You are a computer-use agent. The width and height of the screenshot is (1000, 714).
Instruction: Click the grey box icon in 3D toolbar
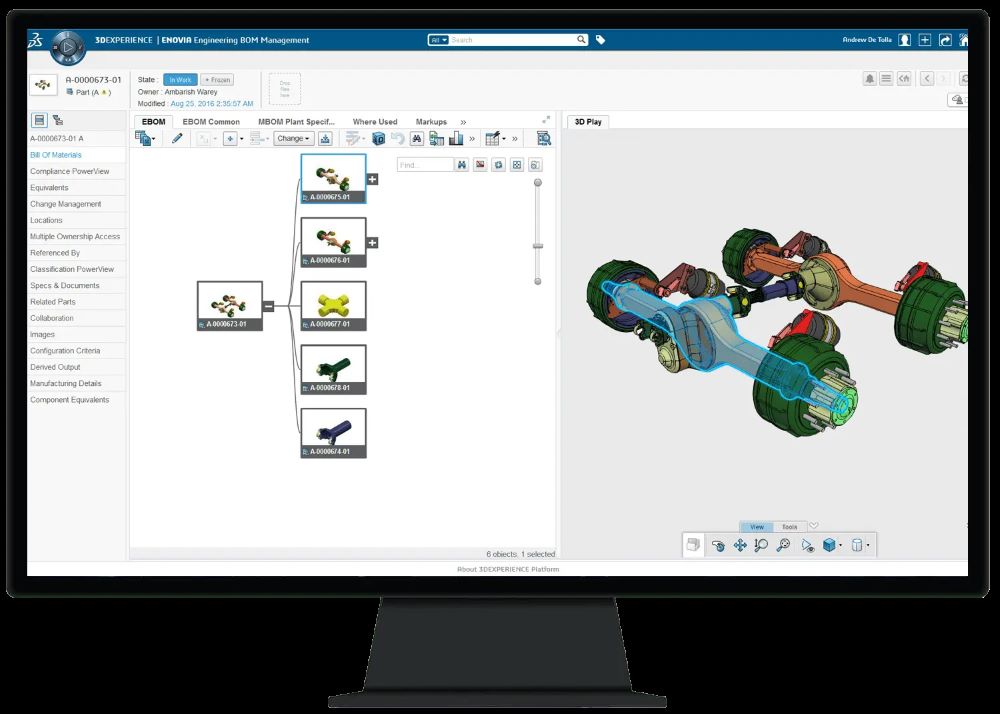(693, 545)
